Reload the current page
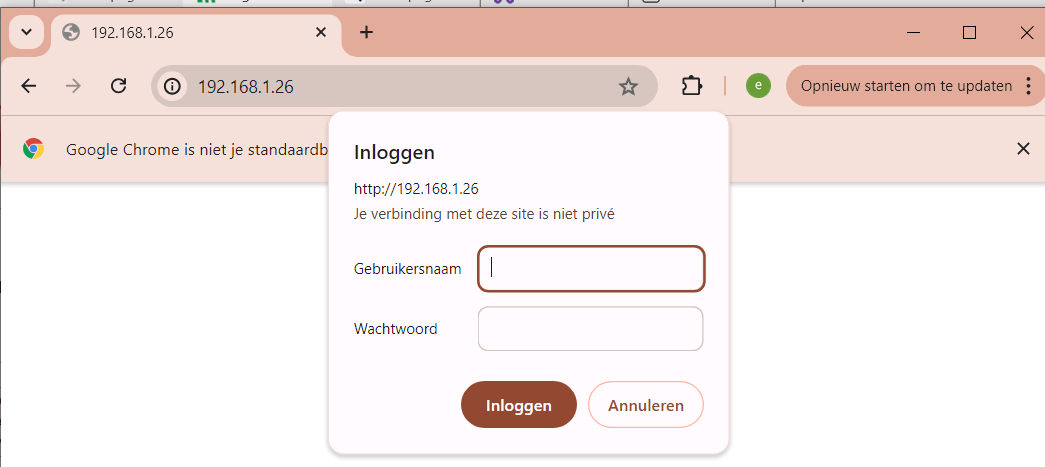 (x=118, y=86)
